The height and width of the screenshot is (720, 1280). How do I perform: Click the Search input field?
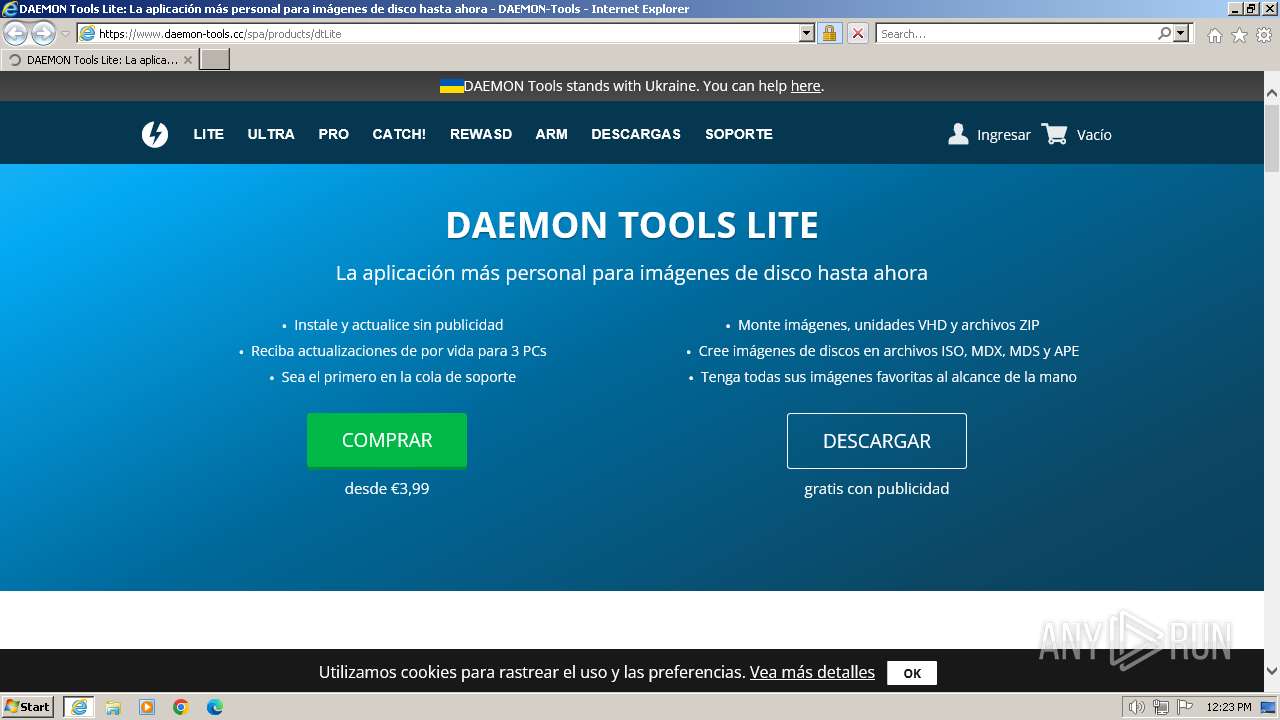tap(1016, 33)
